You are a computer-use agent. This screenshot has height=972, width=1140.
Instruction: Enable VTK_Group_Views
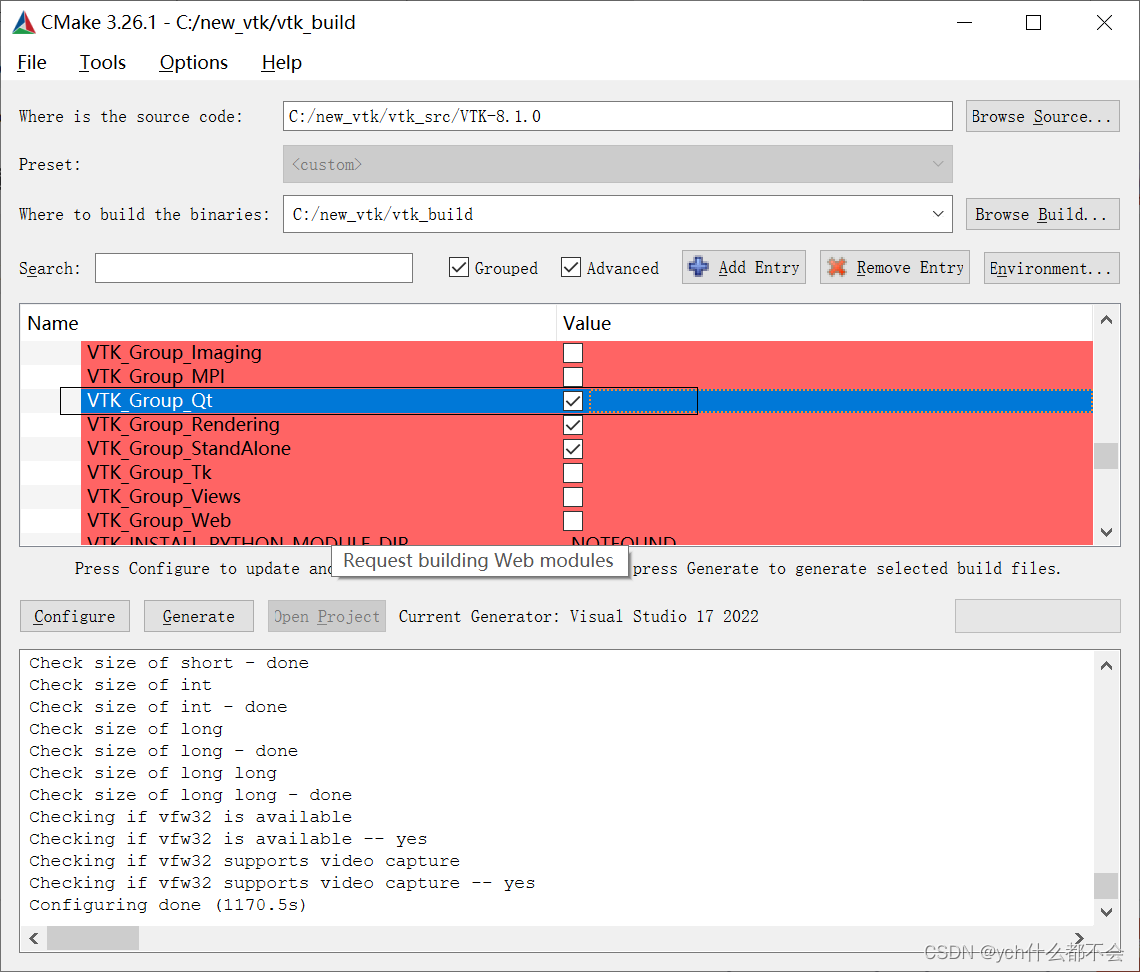point(572,496)
